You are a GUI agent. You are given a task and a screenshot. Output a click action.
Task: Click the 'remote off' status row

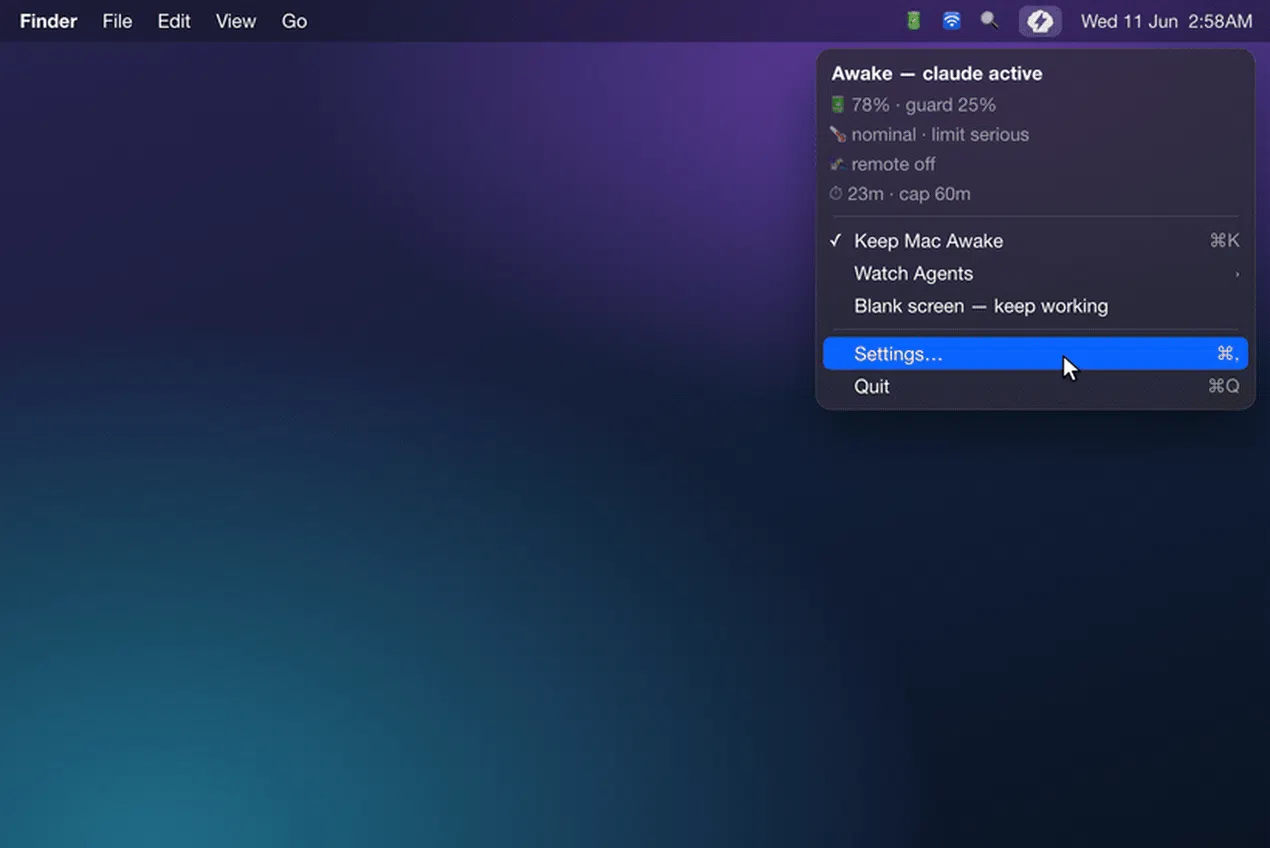coord(882,164)
